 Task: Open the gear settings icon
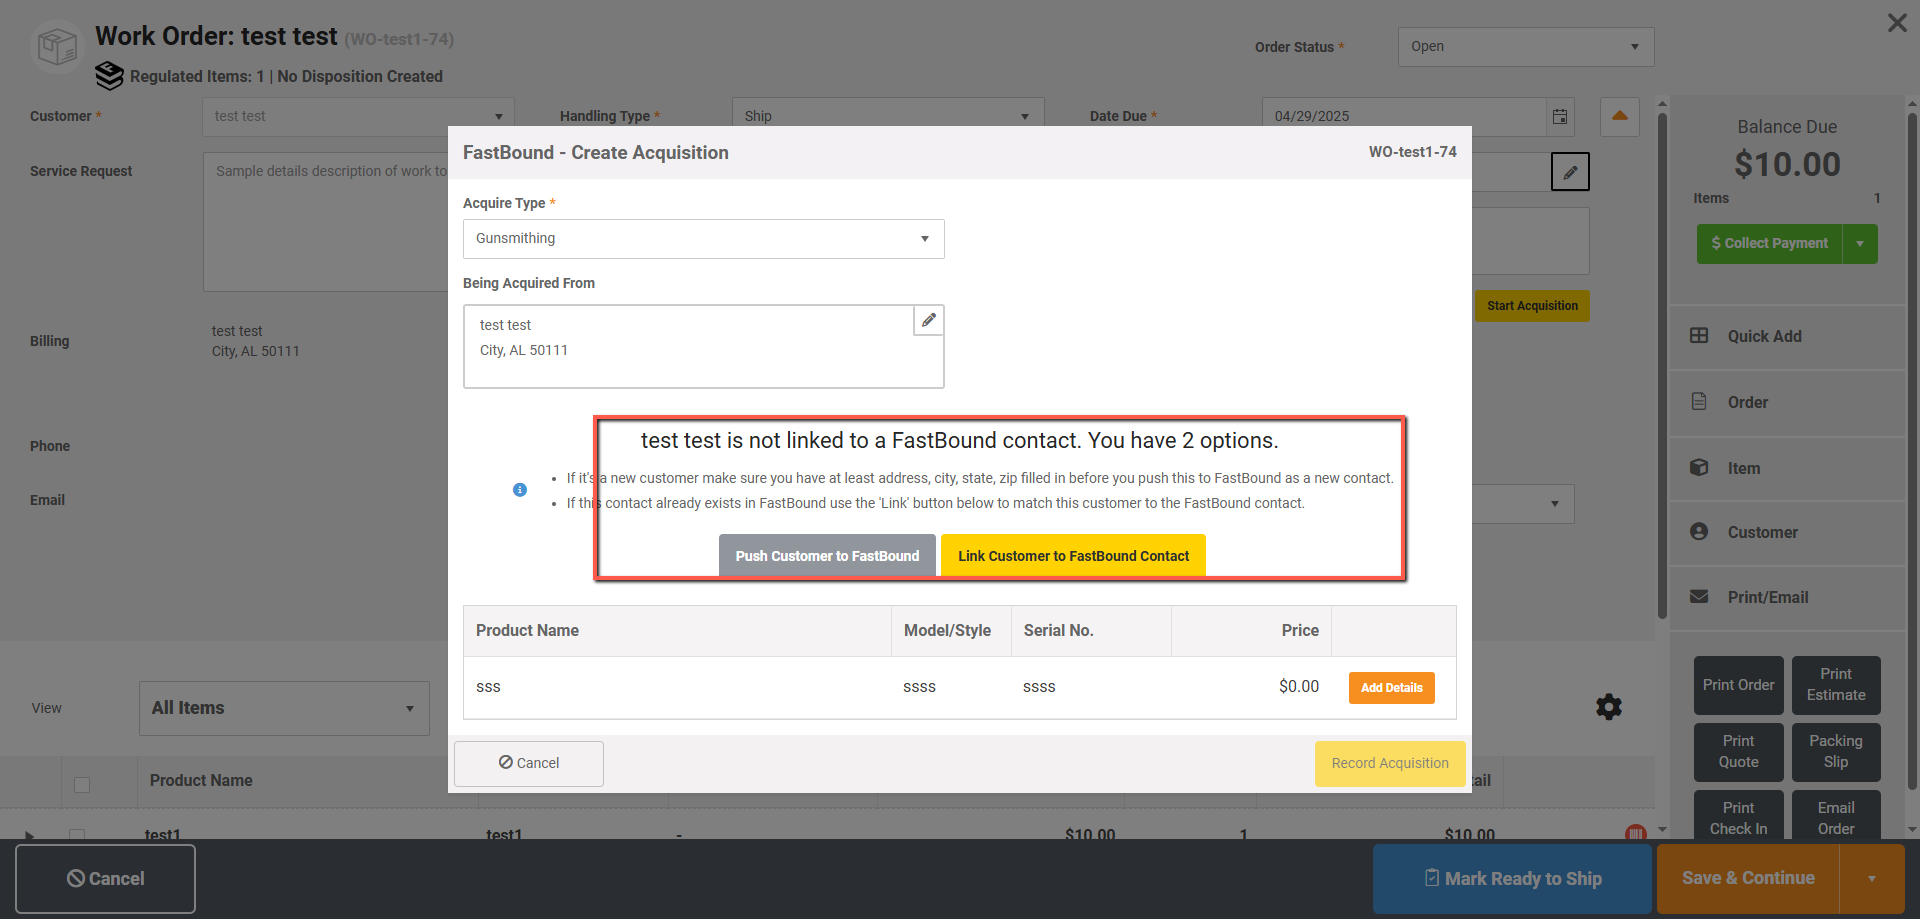(1609, 707)
